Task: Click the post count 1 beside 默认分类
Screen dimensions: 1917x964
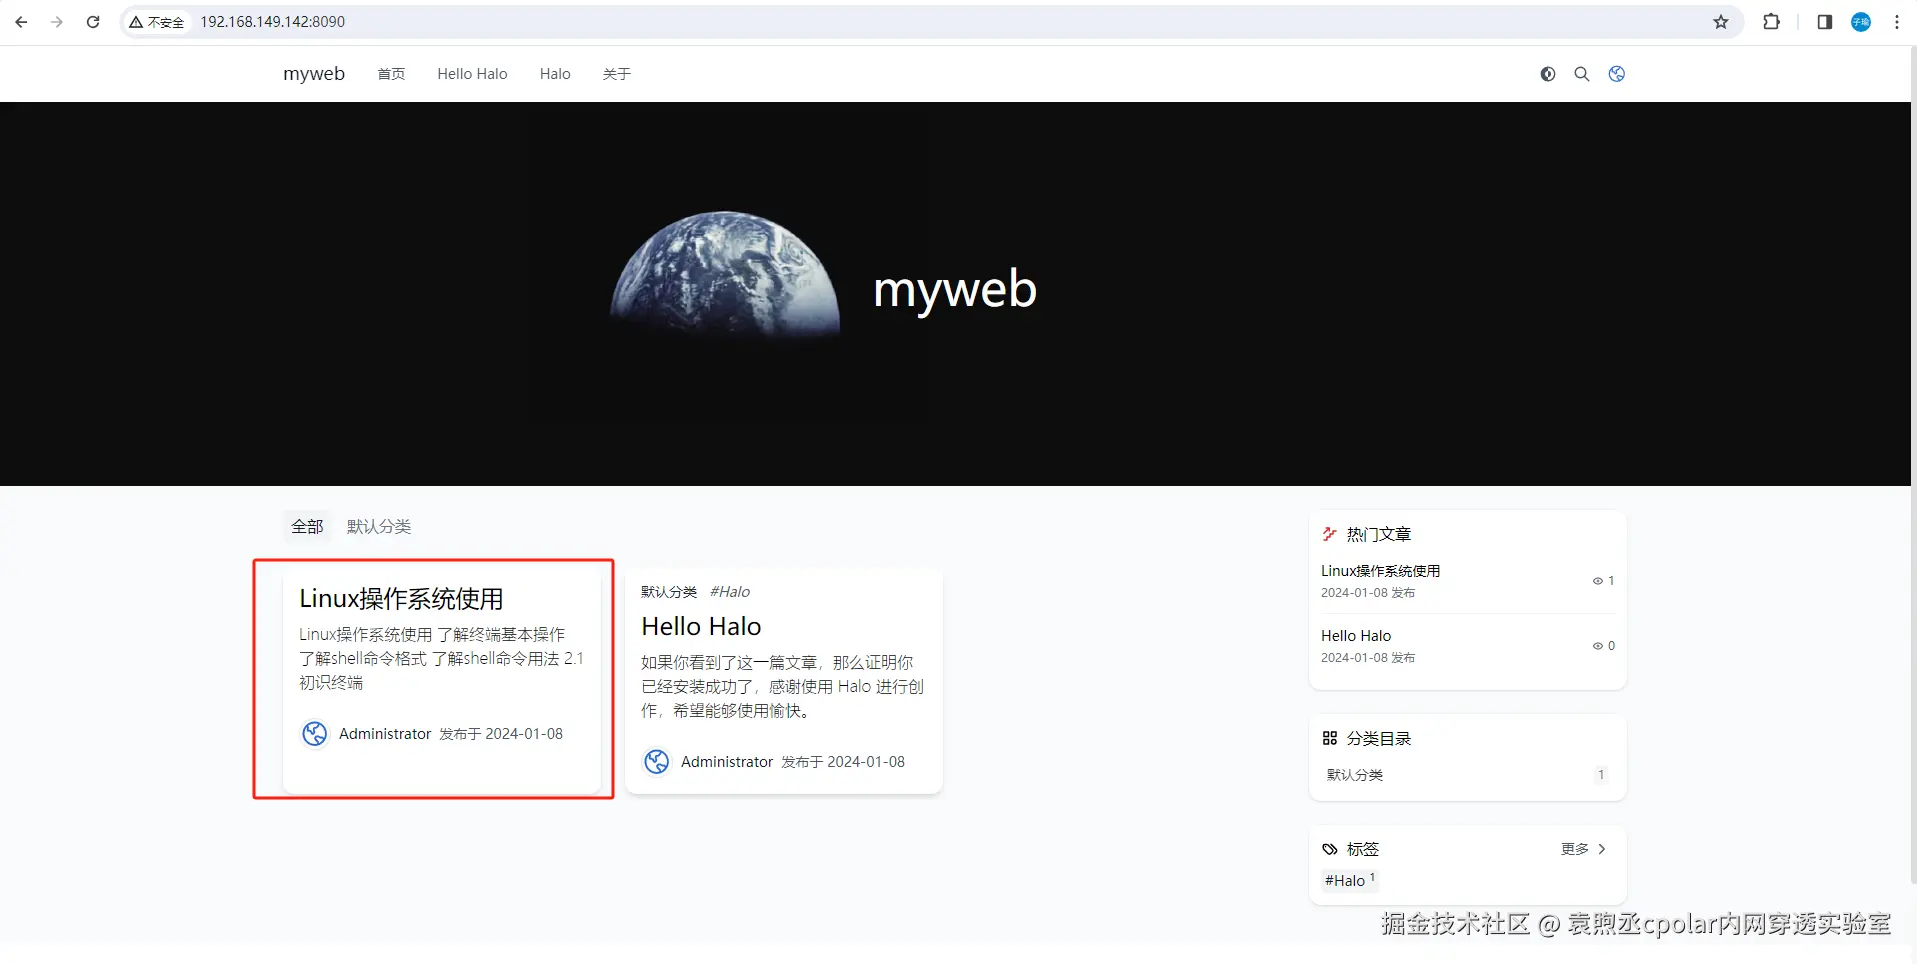Action: click(1601, 775)
